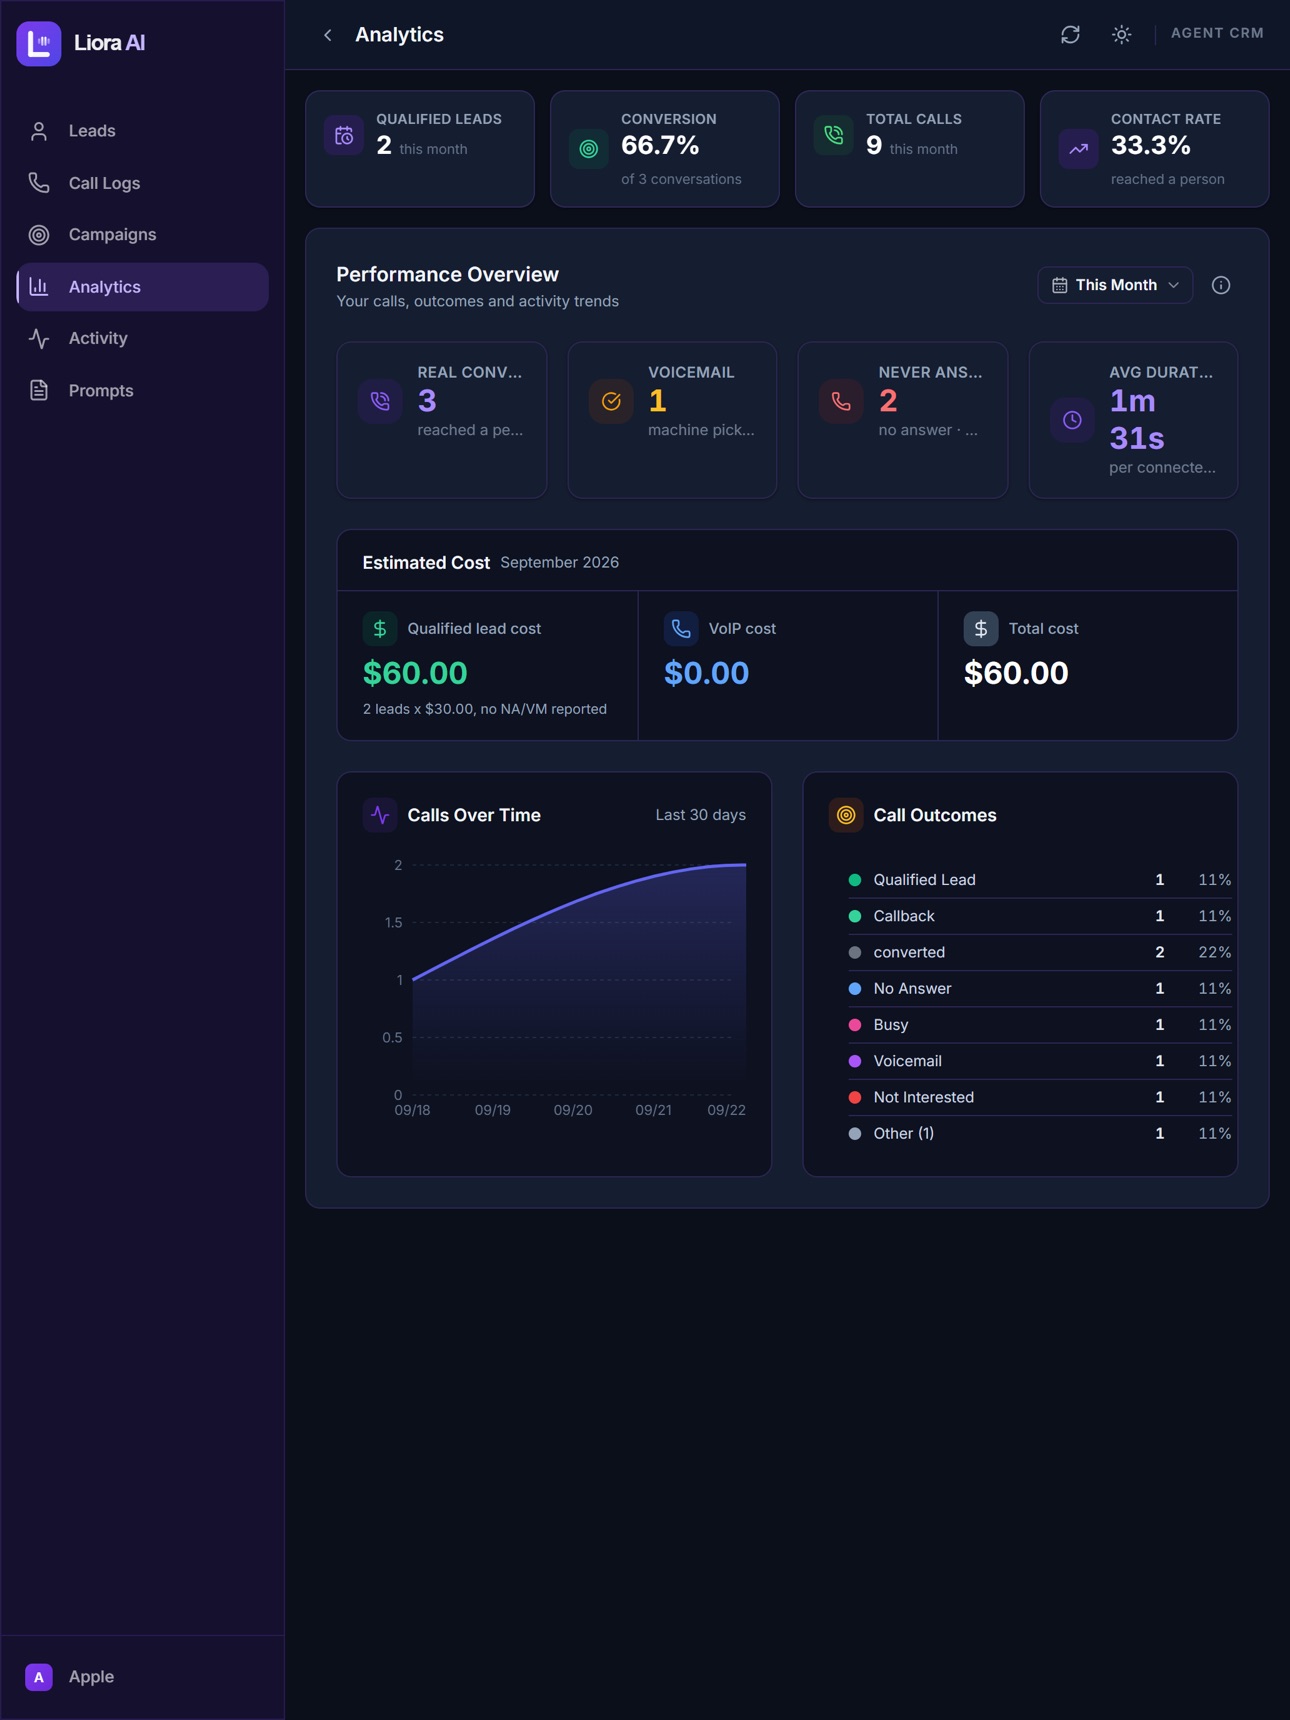Click the 09/22 date on chart axis
1290x1720 pixels.
pos(726,1110)
